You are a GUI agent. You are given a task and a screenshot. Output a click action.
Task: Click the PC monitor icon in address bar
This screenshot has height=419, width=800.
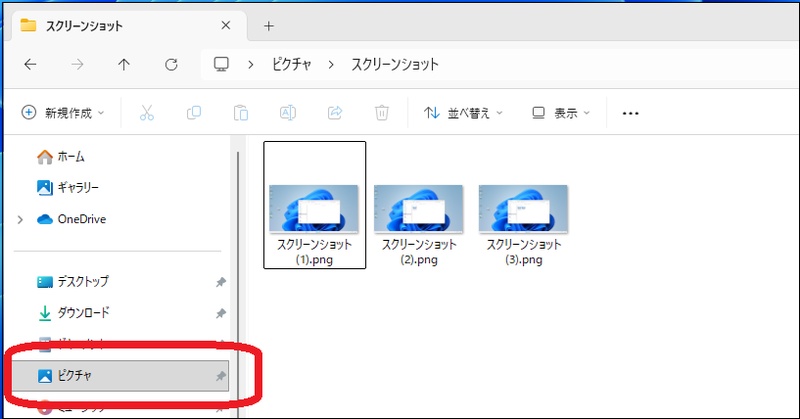coord(221,64)
